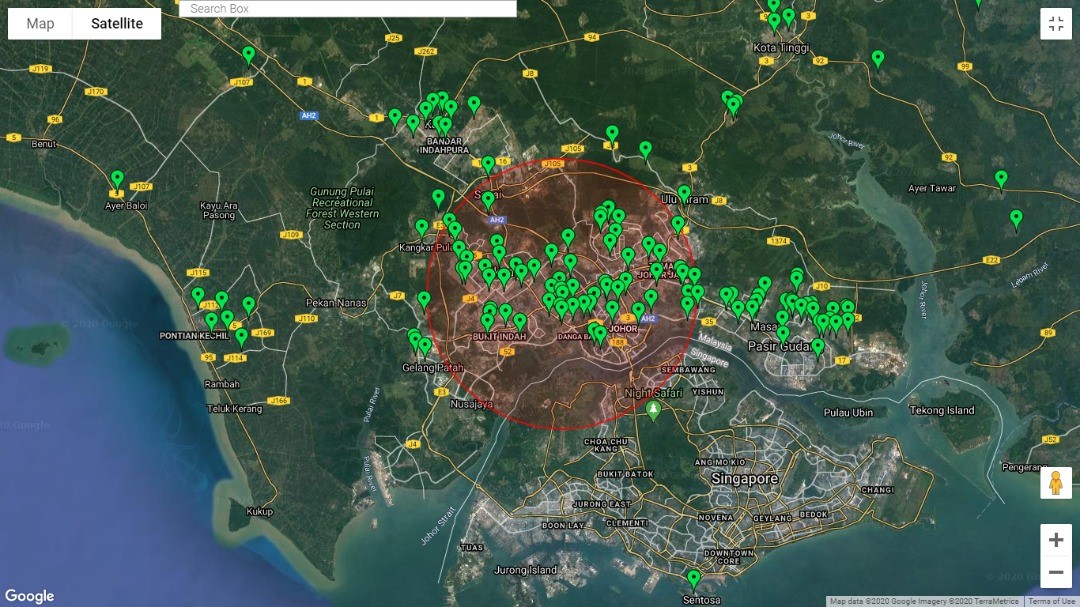Select the green marker on Ulu Tiram label
The height and width of the screenshot is (607, 1080).
(684, 192)
